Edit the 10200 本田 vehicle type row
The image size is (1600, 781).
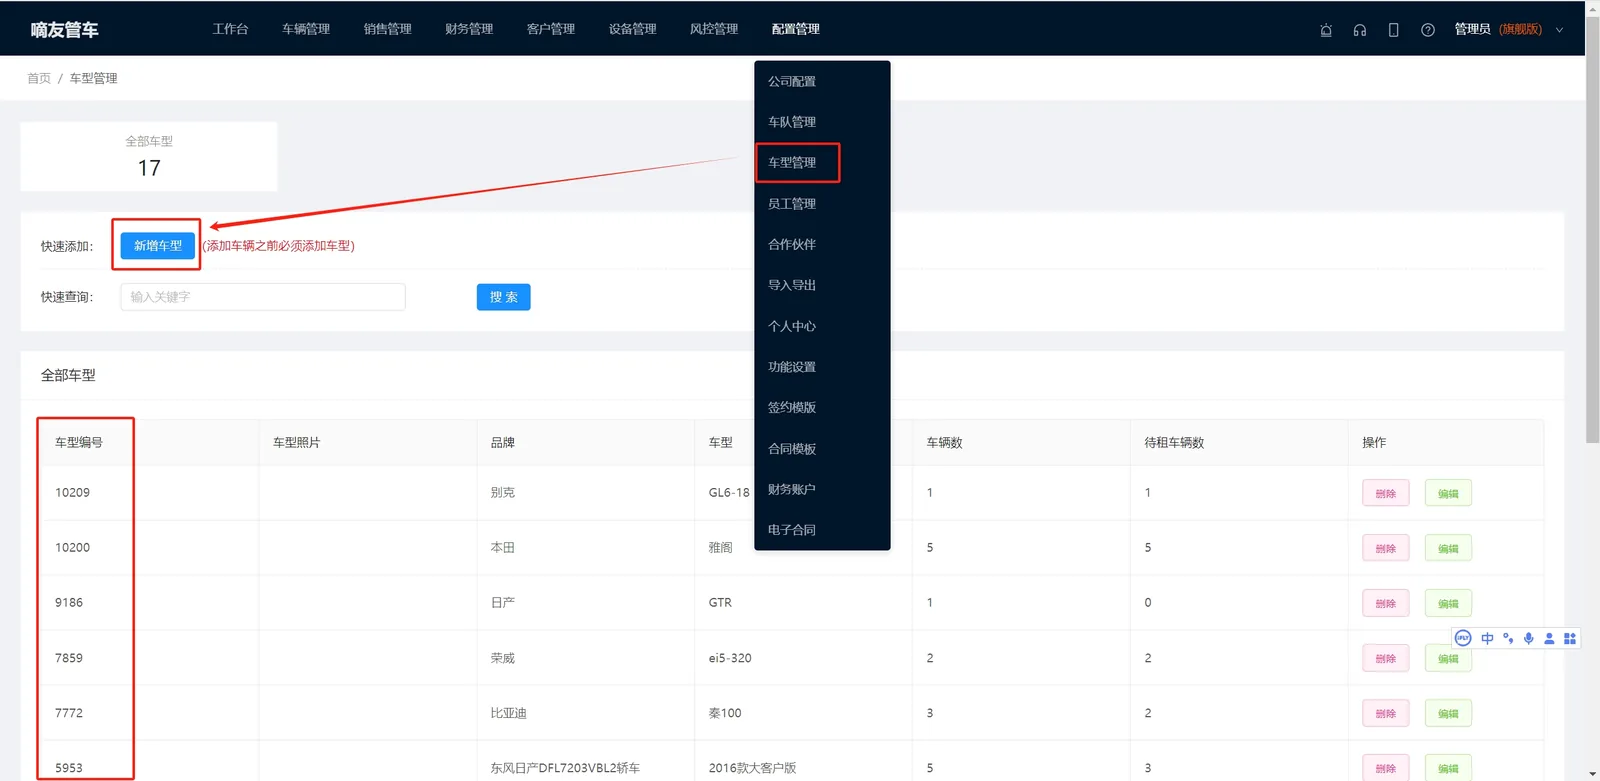tap(1448, 548)
